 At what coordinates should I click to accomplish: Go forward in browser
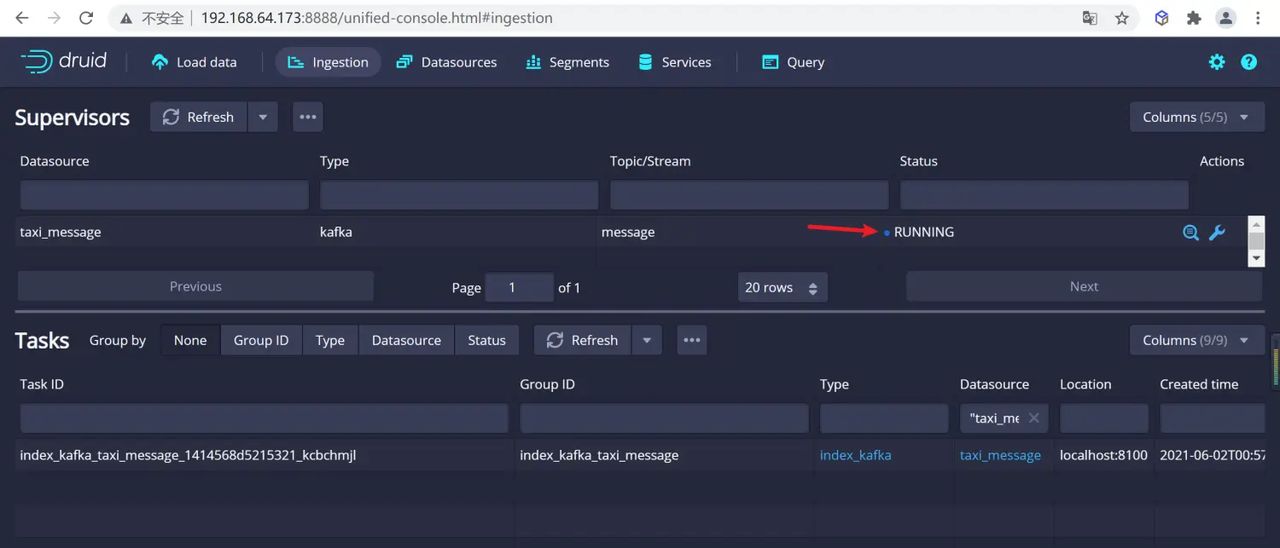click(x=53, y=18)
